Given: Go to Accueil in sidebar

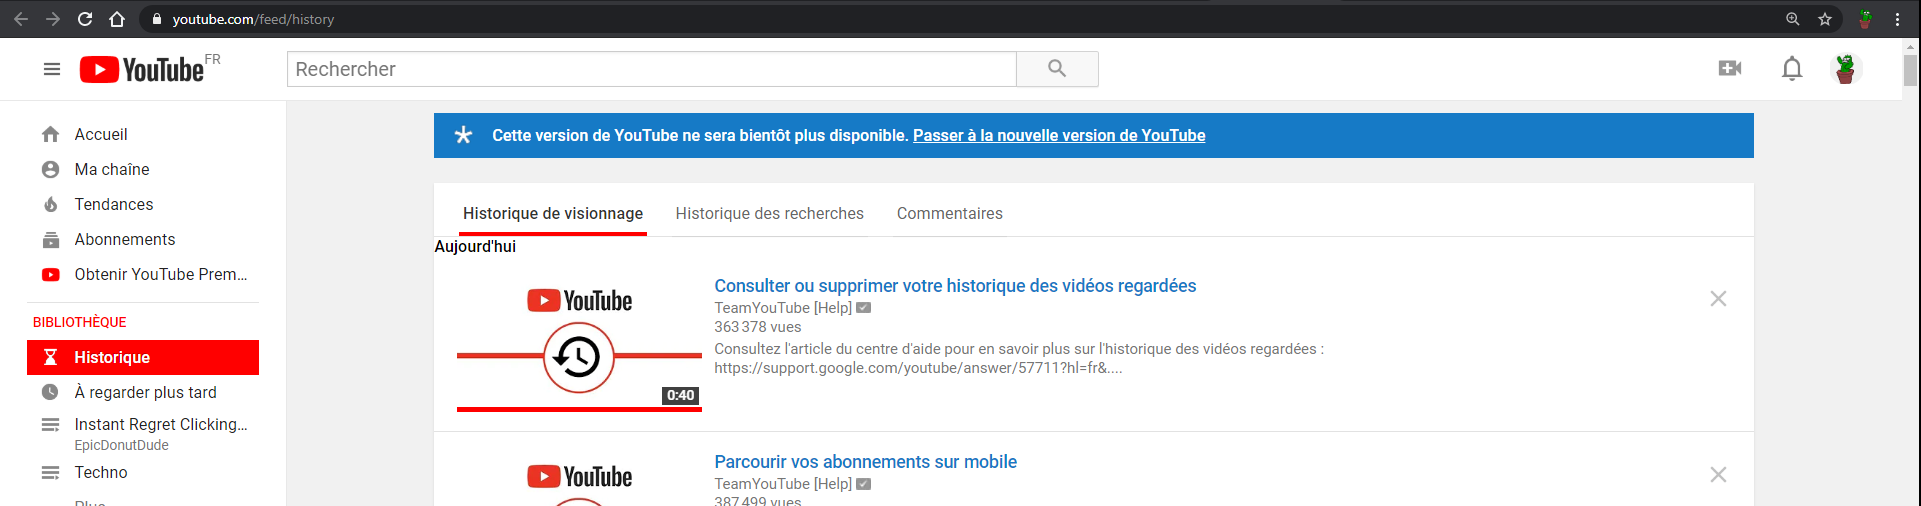Looking at the screenshot, I should (143, 134).
